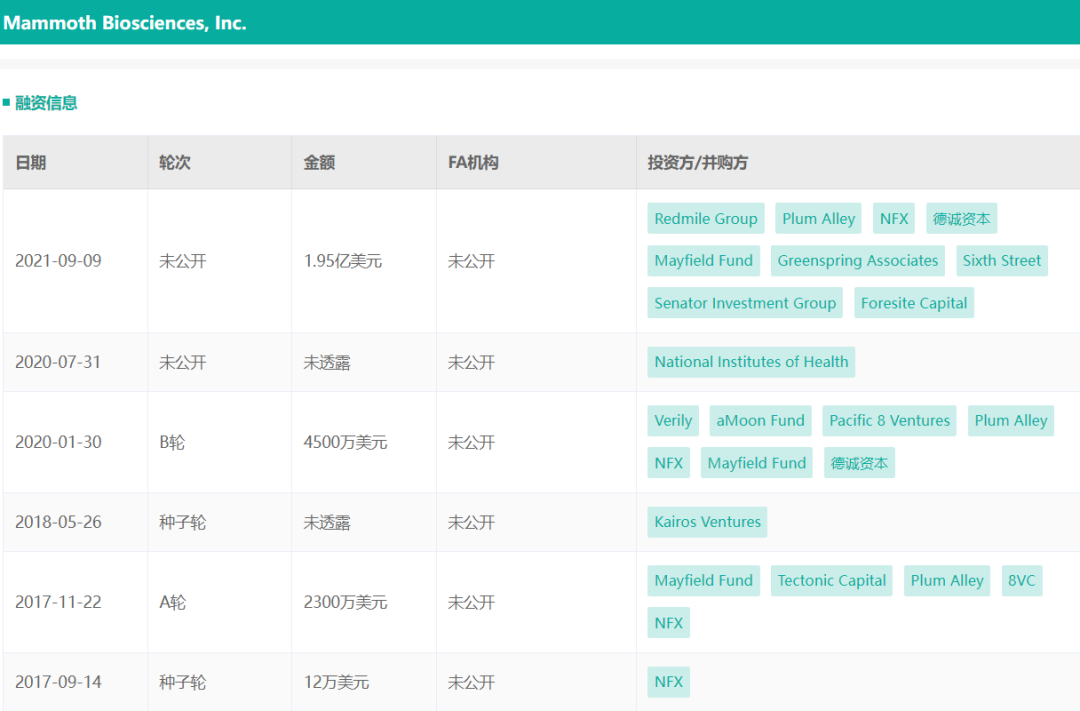Click the Verily investor tag
The width and height of the screenshot is (1080, 711).
673,421
